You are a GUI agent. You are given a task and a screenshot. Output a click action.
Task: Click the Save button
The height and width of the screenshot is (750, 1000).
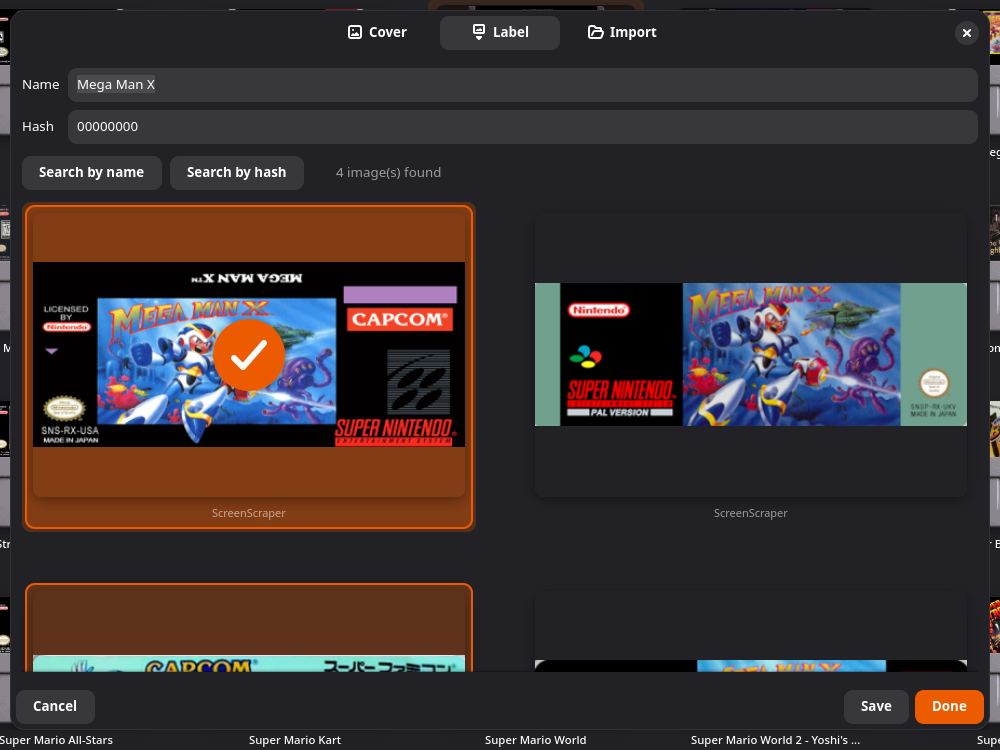876,707
